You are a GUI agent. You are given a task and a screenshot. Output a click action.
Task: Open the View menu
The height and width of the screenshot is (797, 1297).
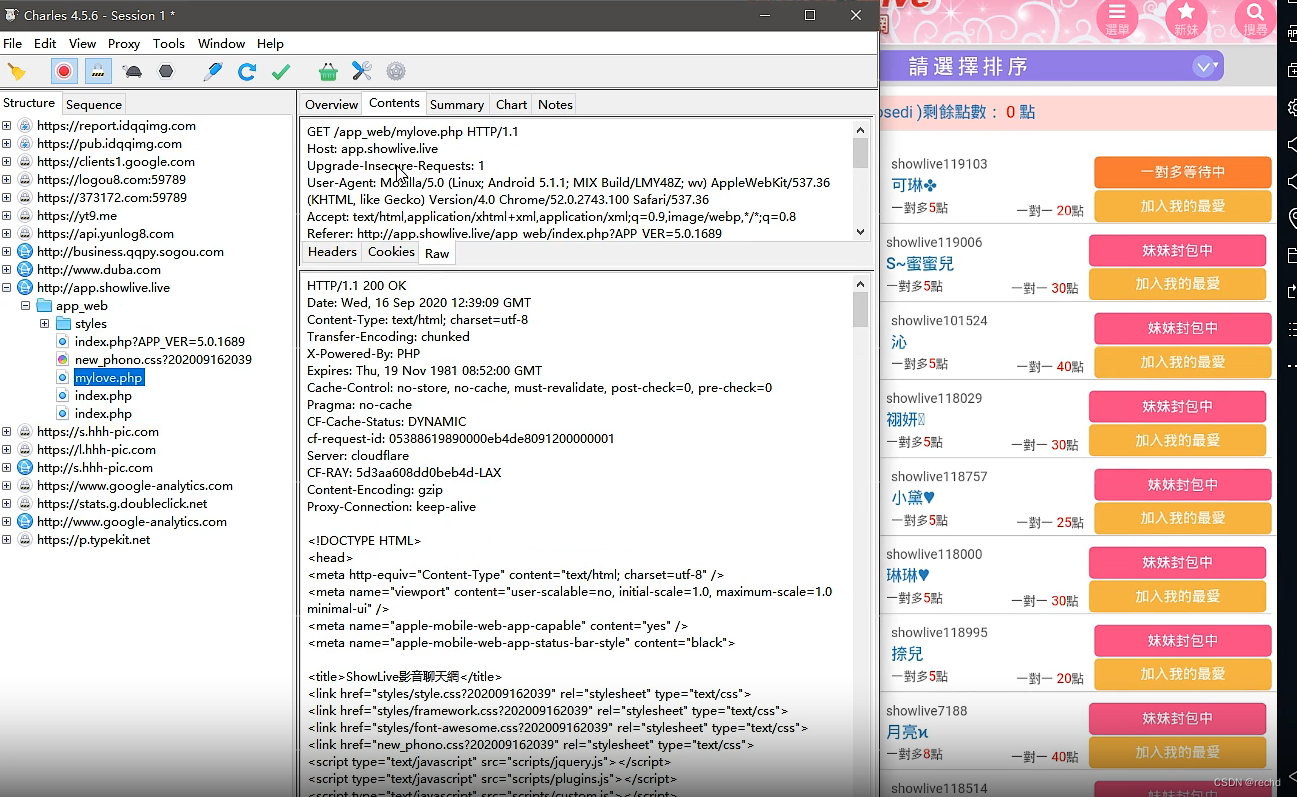point(83,44)
